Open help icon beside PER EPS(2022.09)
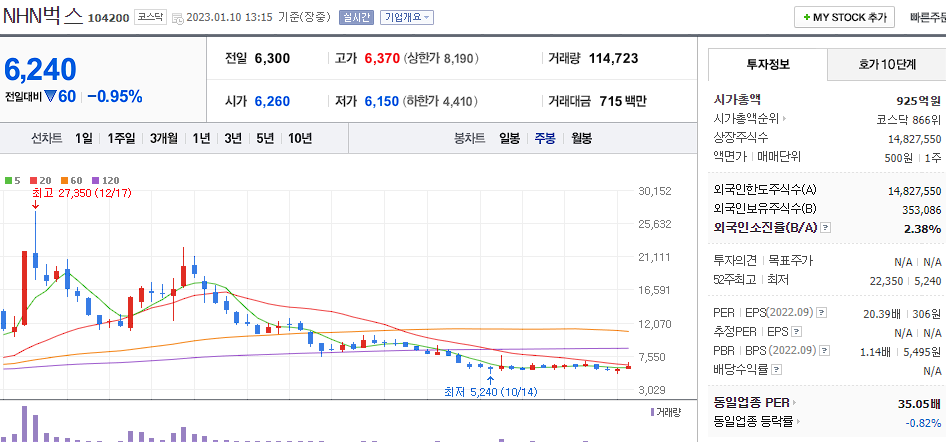Screen dimensions: 946x442 click(x=822, y=313)
